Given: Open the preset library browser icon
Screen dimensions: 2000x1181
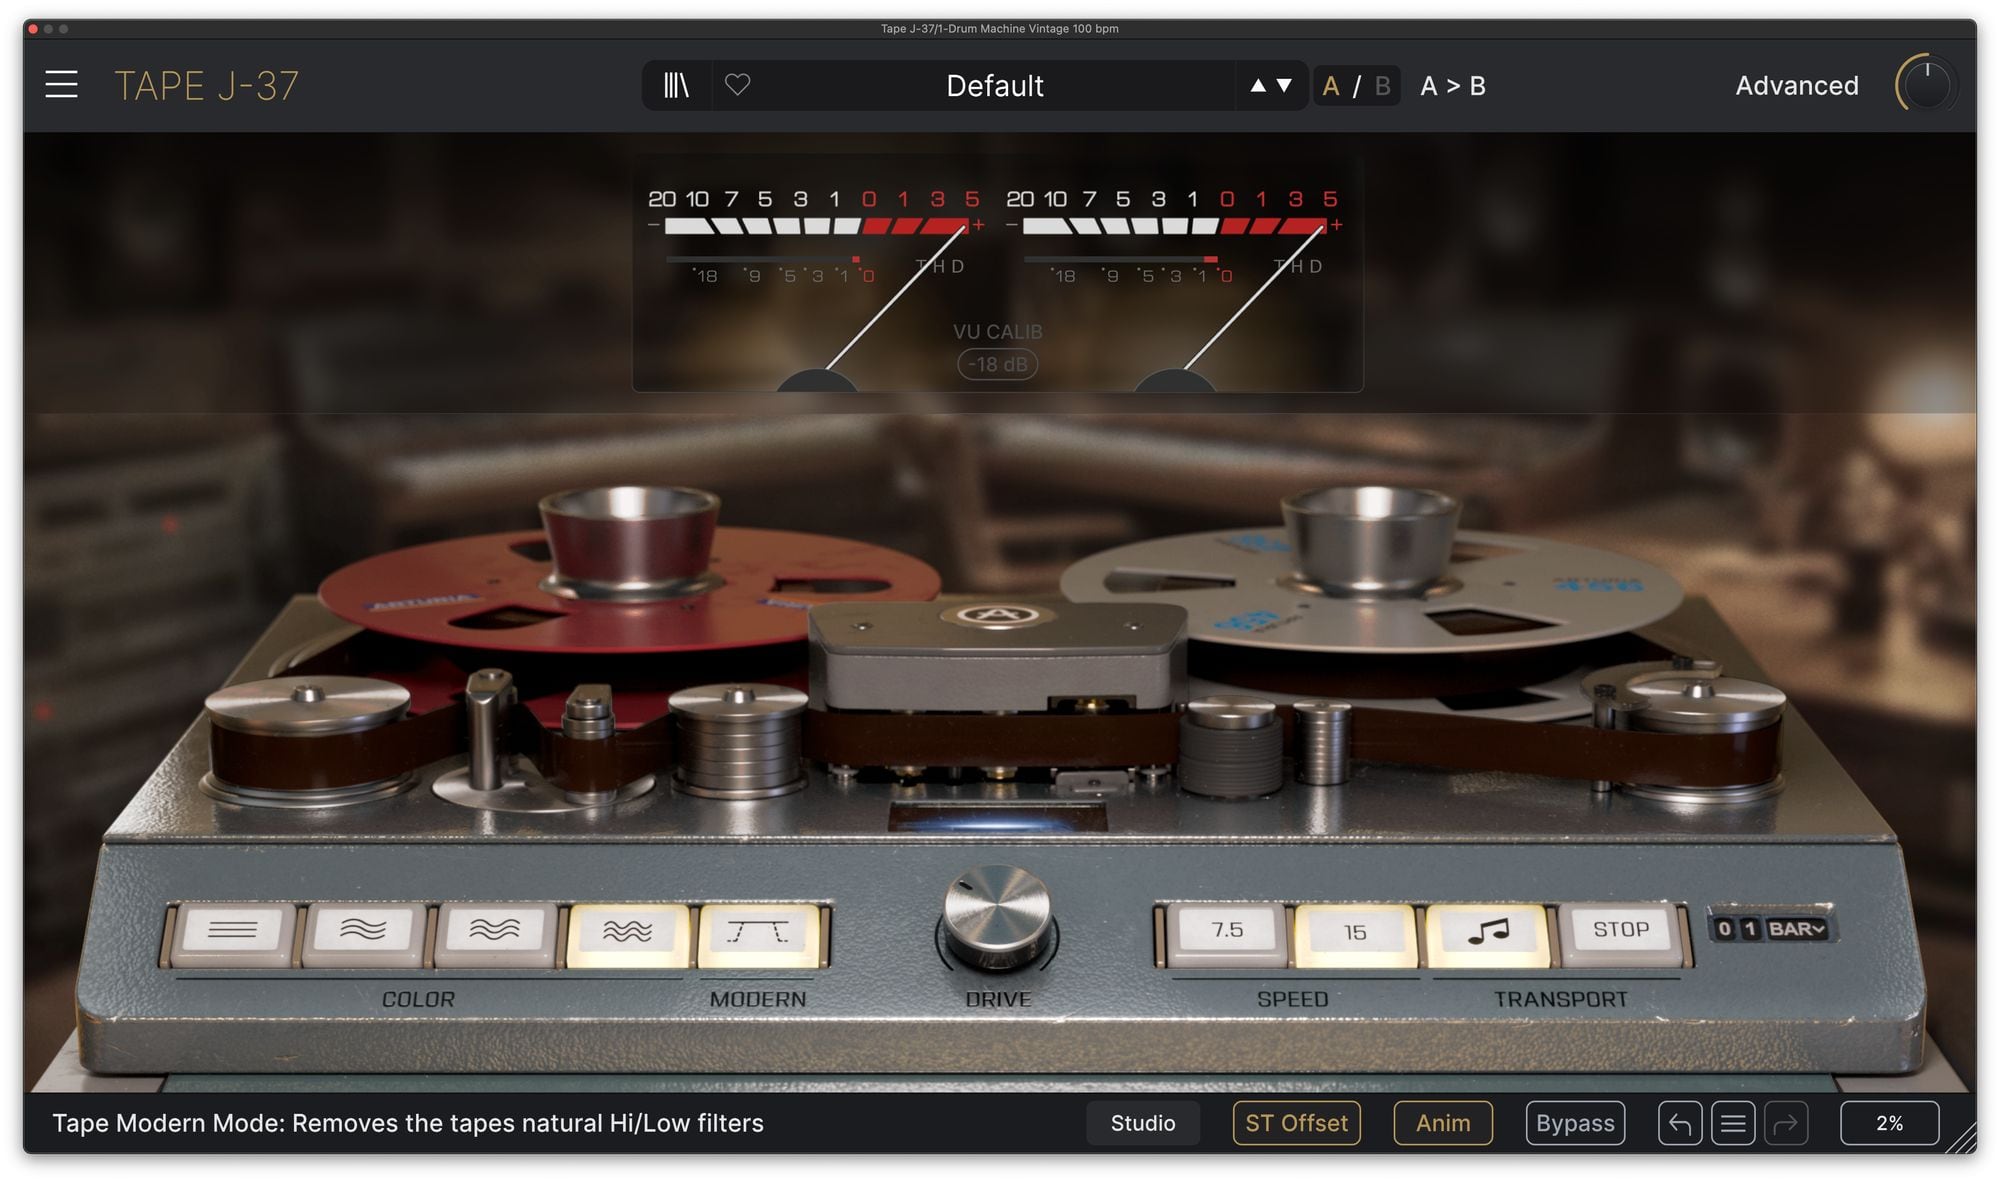Looking at the screenshot, I should [x=676, y=85].
